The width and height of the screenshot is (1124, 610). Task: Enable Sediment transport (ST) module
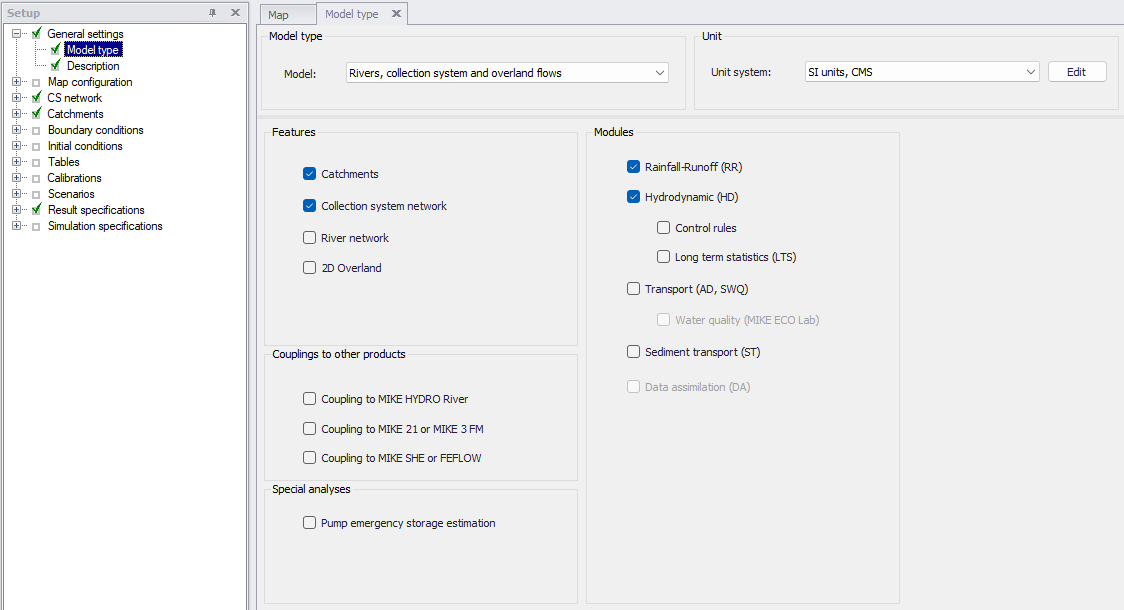click(x=634, y=351)
